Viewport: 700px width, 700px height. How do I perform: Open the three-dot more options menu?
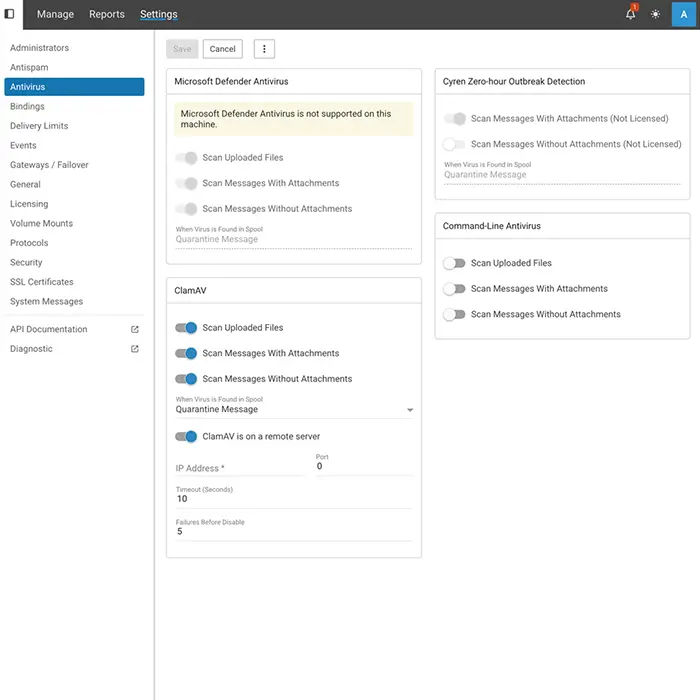point(264,49)
